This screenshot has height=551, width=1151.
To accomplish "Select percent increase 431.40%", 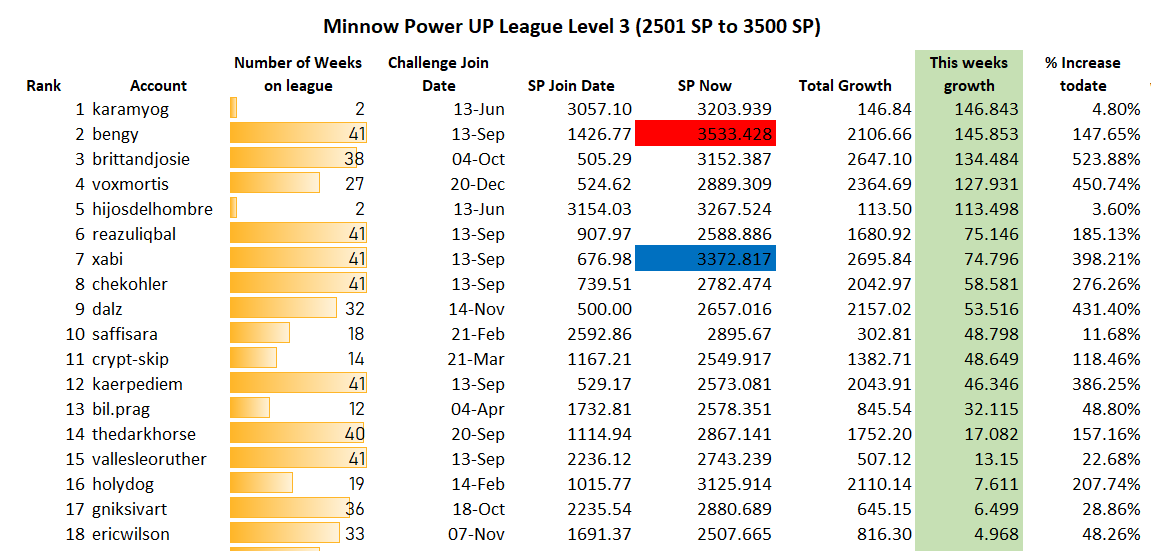I will (1105, 310).
